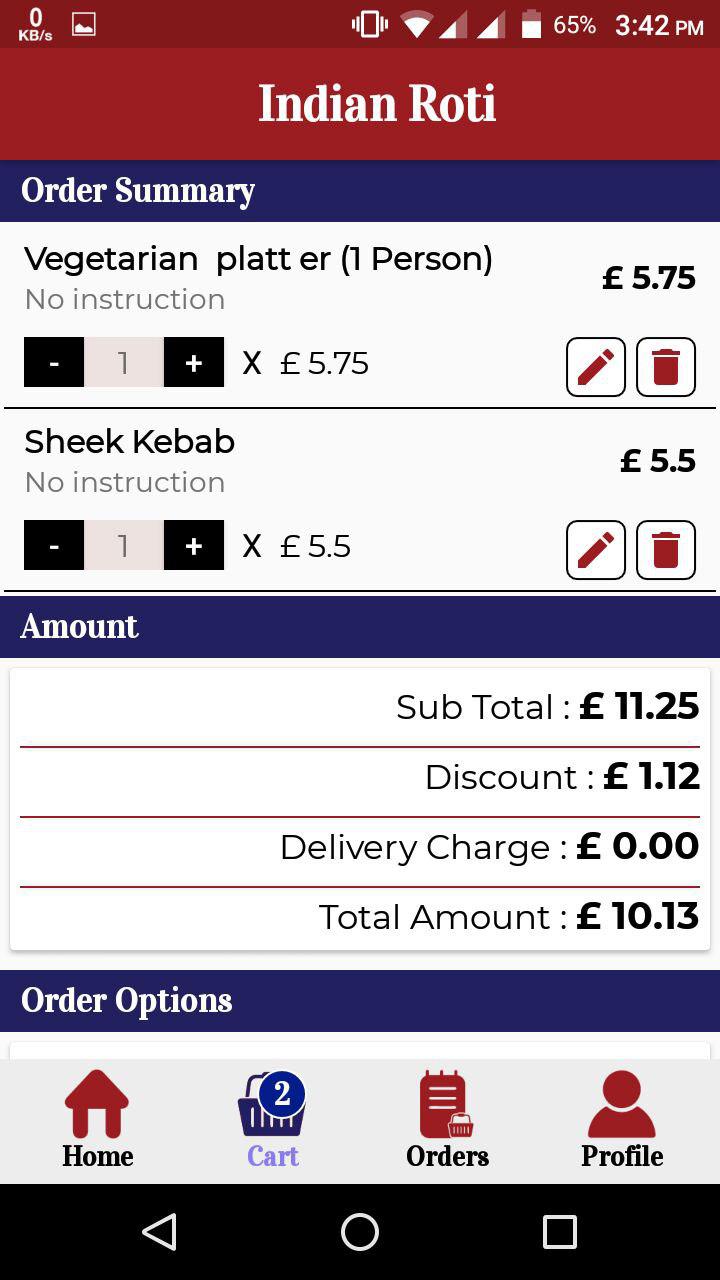Tap the Sheek Kebab item name

tap(130, 442)
